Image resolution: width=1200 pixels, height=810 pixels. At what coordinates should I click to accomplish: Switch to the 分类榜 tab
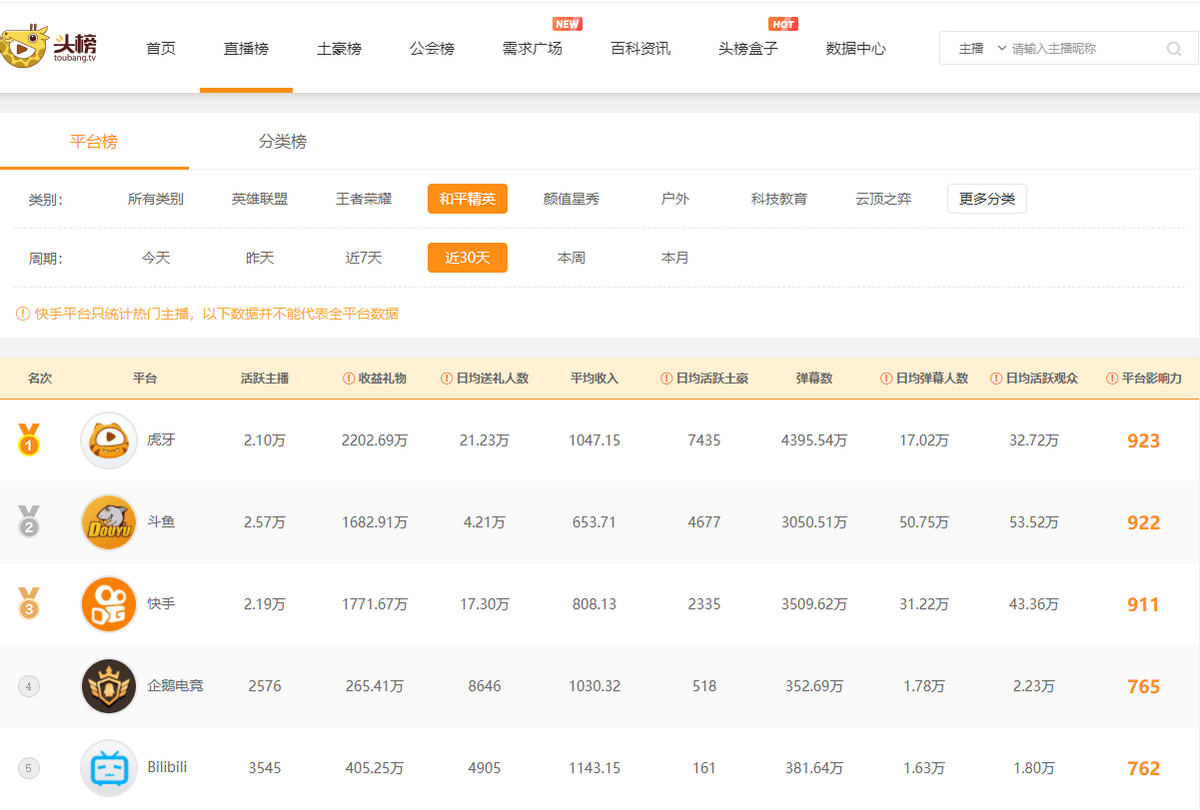click(x=283, y=142)
